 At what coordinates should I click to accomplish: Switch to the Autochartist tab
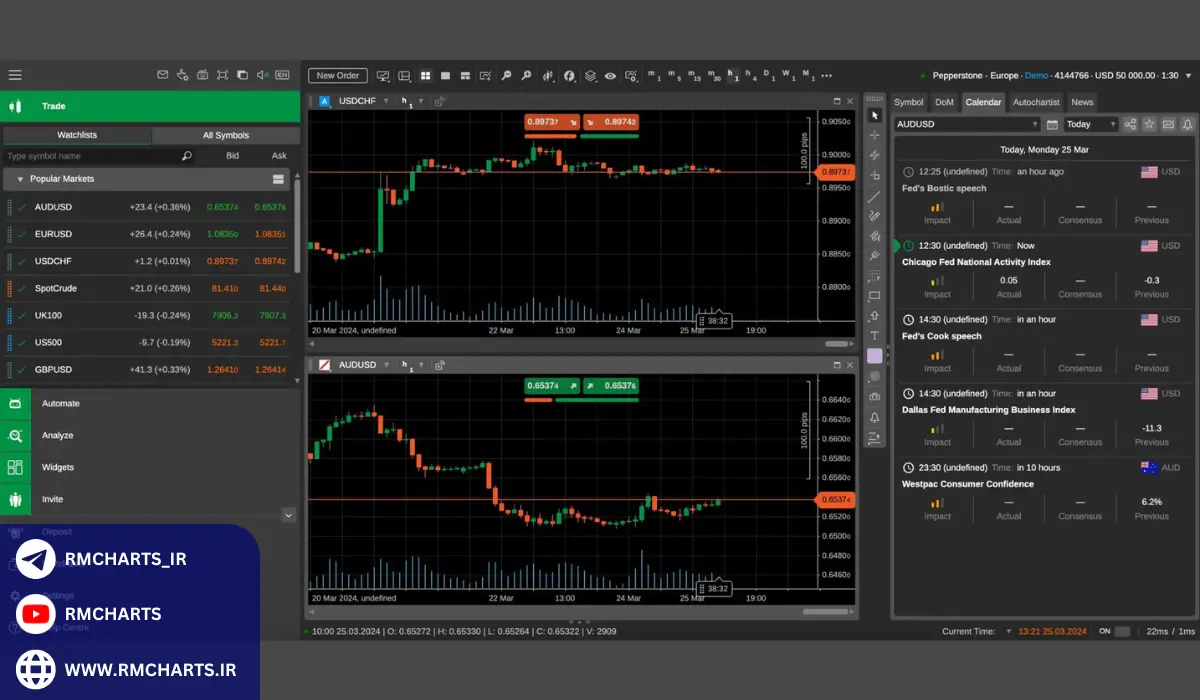(x=1035, y=102)
